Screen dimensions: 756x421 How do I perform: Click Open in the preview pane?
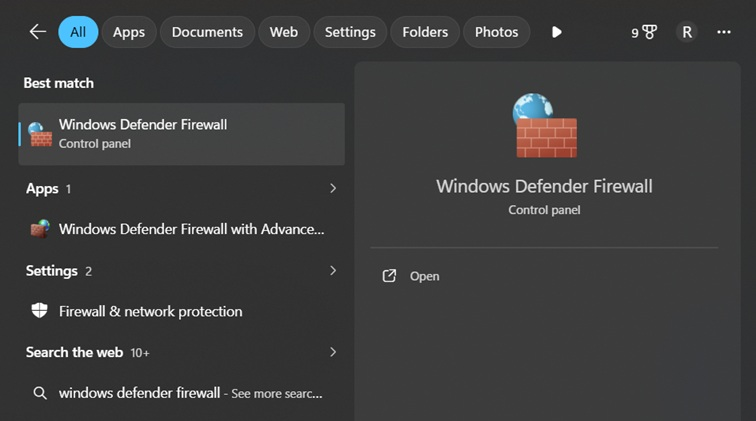click(424, 276)
